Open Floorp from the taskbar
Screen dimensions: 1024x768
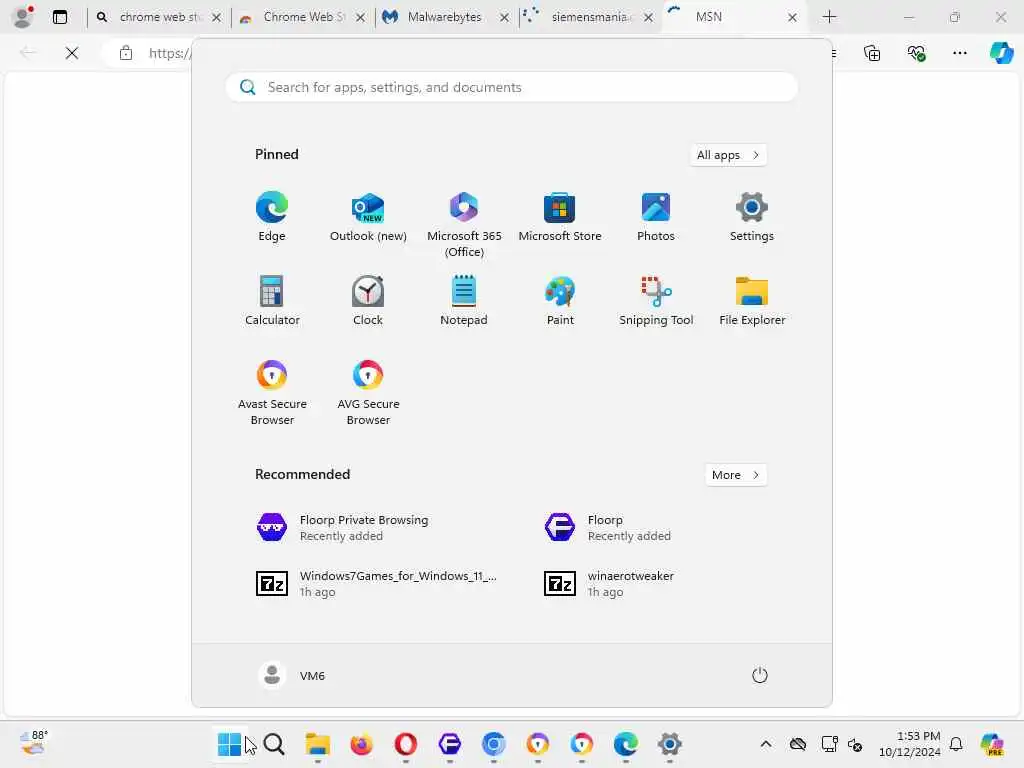(449, 744)
